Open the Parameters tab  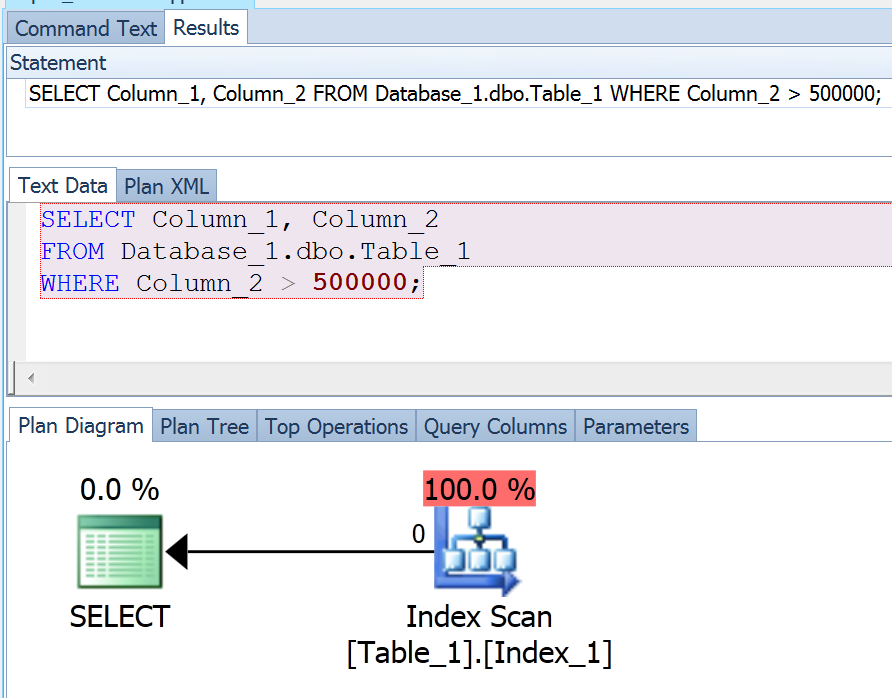point(636,427)
